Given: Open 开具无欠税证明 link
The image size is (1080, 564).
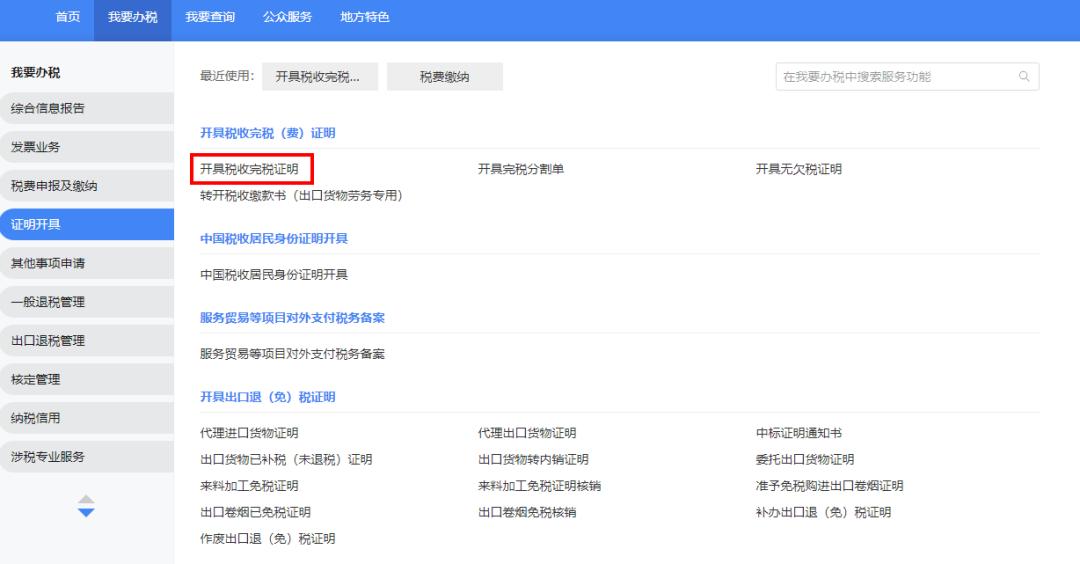Looking at the screenshot, I should click(x=798, y=169).
